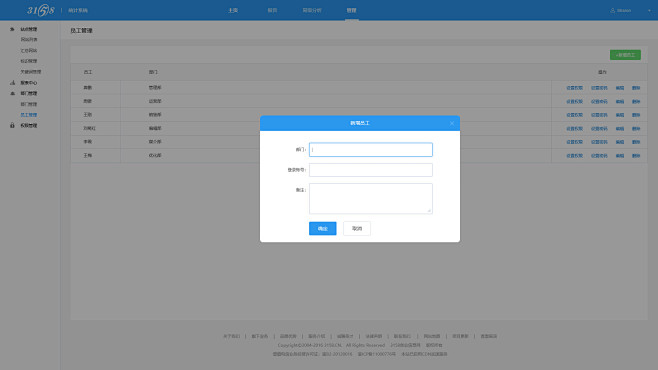Edit the first employee row

(620, 88)
